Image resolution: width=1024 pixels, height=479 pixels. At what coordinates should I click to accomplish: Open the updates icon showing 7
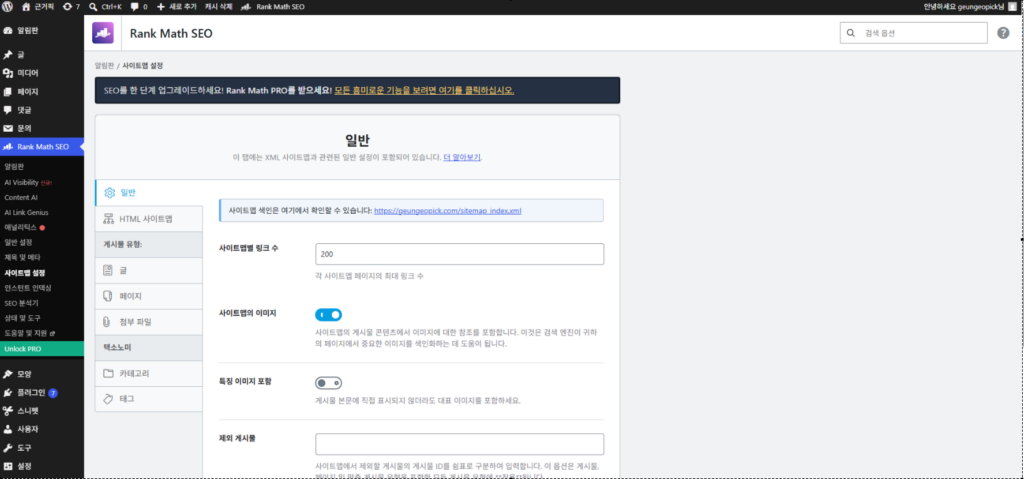(71, 7)
